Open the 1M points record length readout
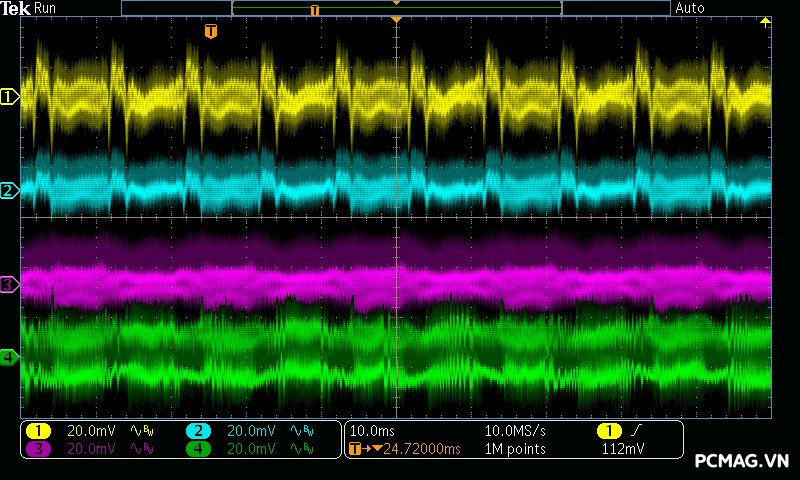 515,449
